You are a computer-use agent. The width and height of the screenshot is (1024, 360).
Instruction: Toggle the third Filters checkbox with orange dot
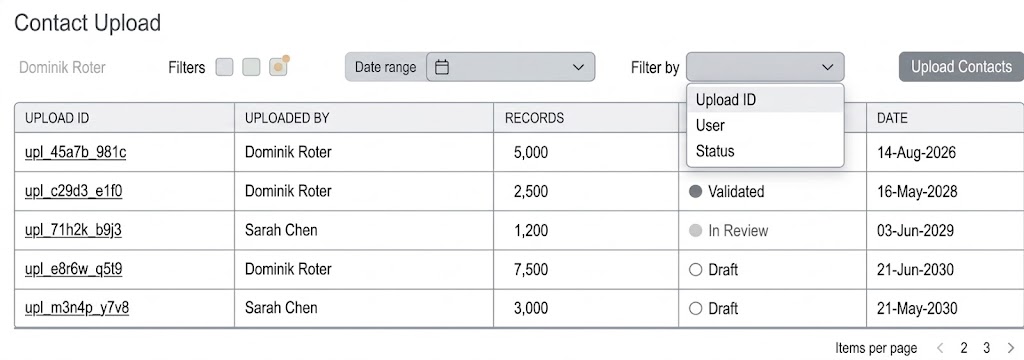pyautogui.click(x=278, y=67)
